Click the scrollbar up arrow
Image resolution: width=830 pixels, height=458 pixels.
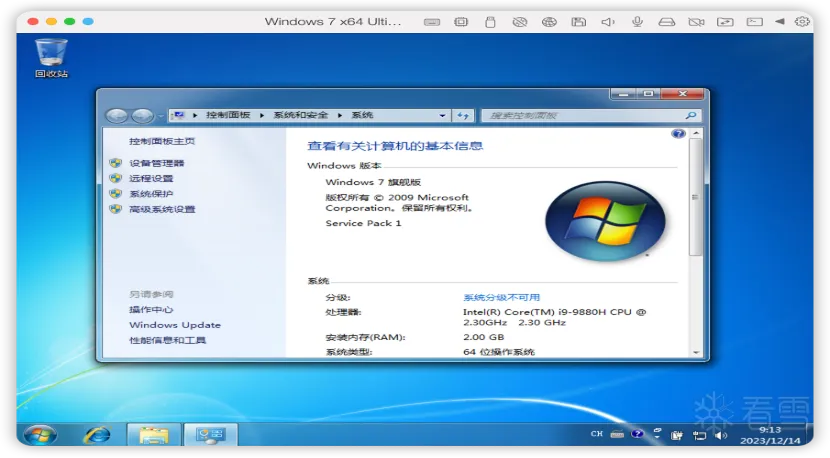tap(696, 133)
